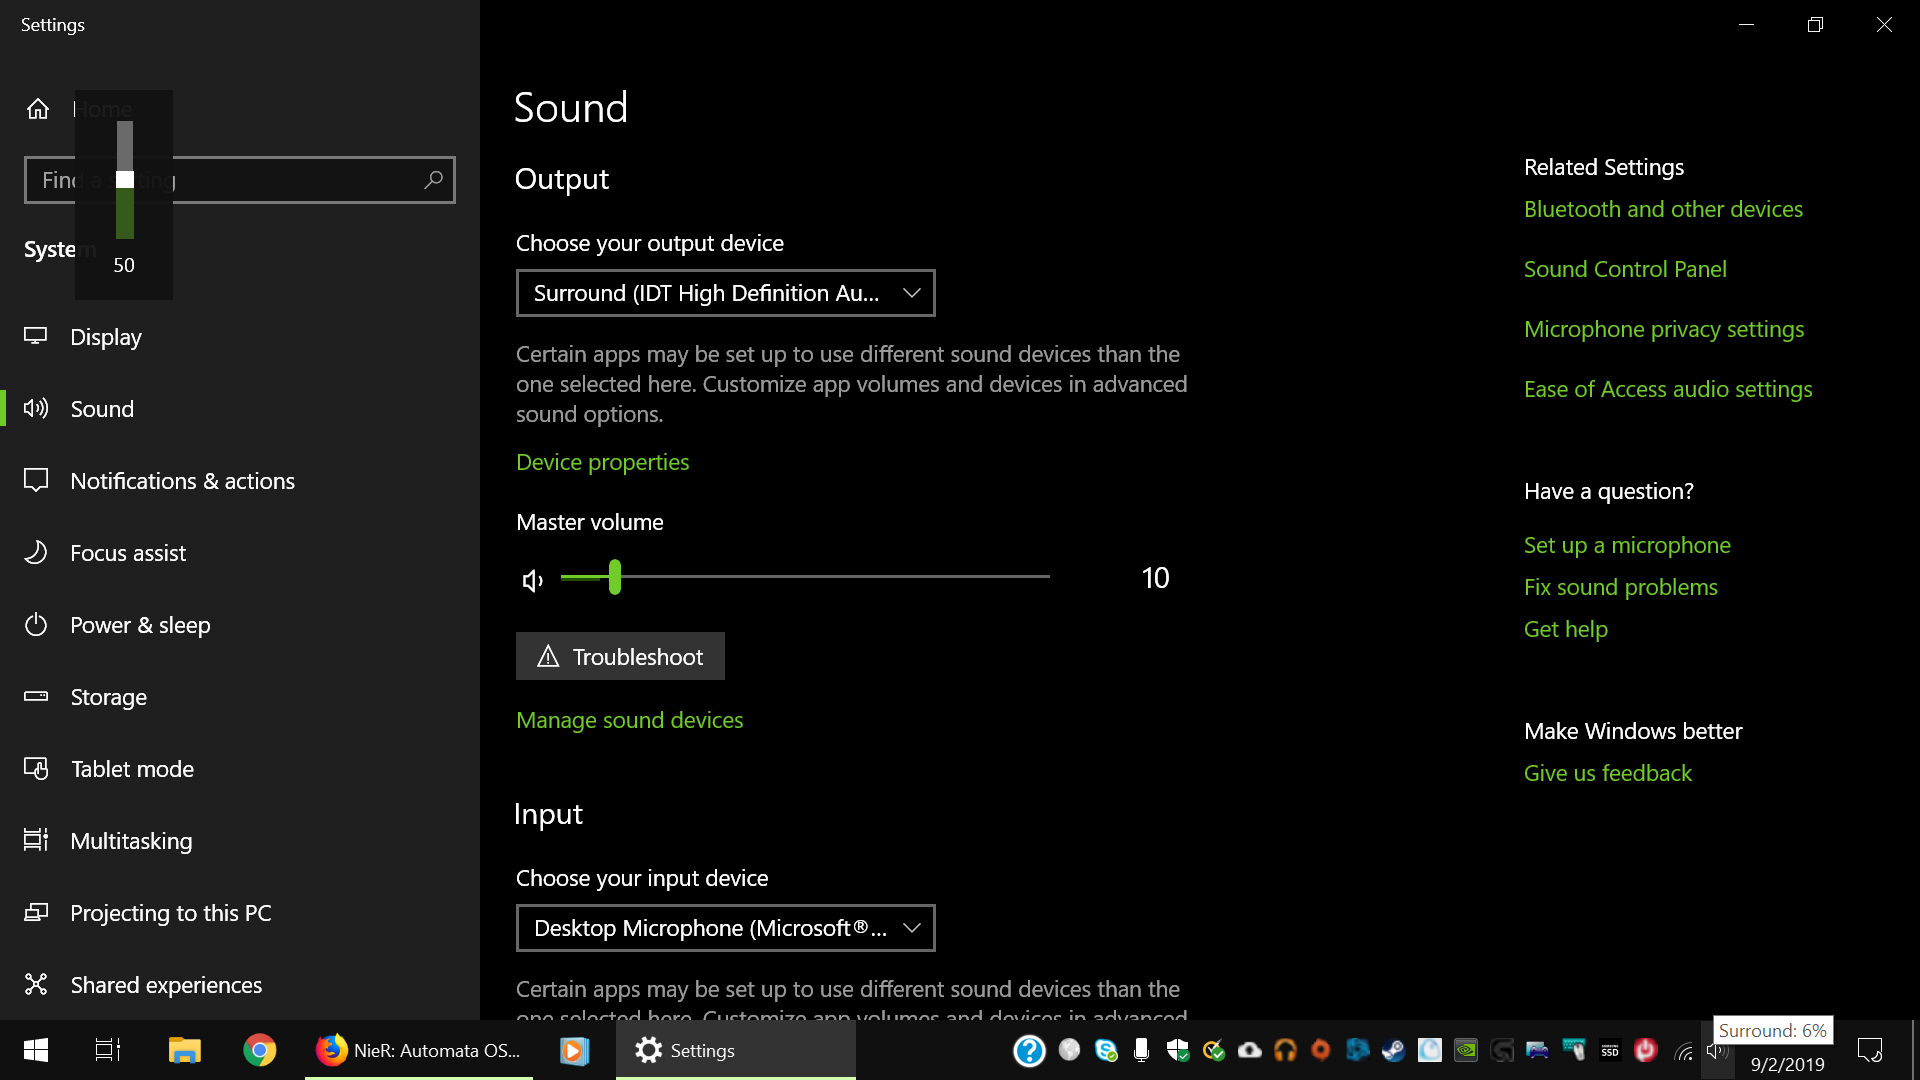1920x1080 pixels.
Task: Open Ease of Access audio settings
Action: coord(1668,389)
